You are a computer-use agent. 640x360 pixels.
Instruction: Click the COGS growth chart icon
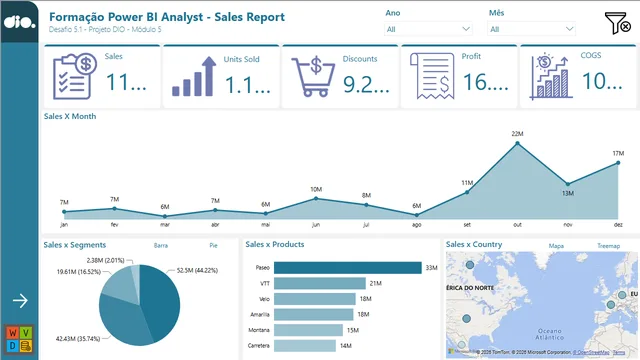coord(551,76)
